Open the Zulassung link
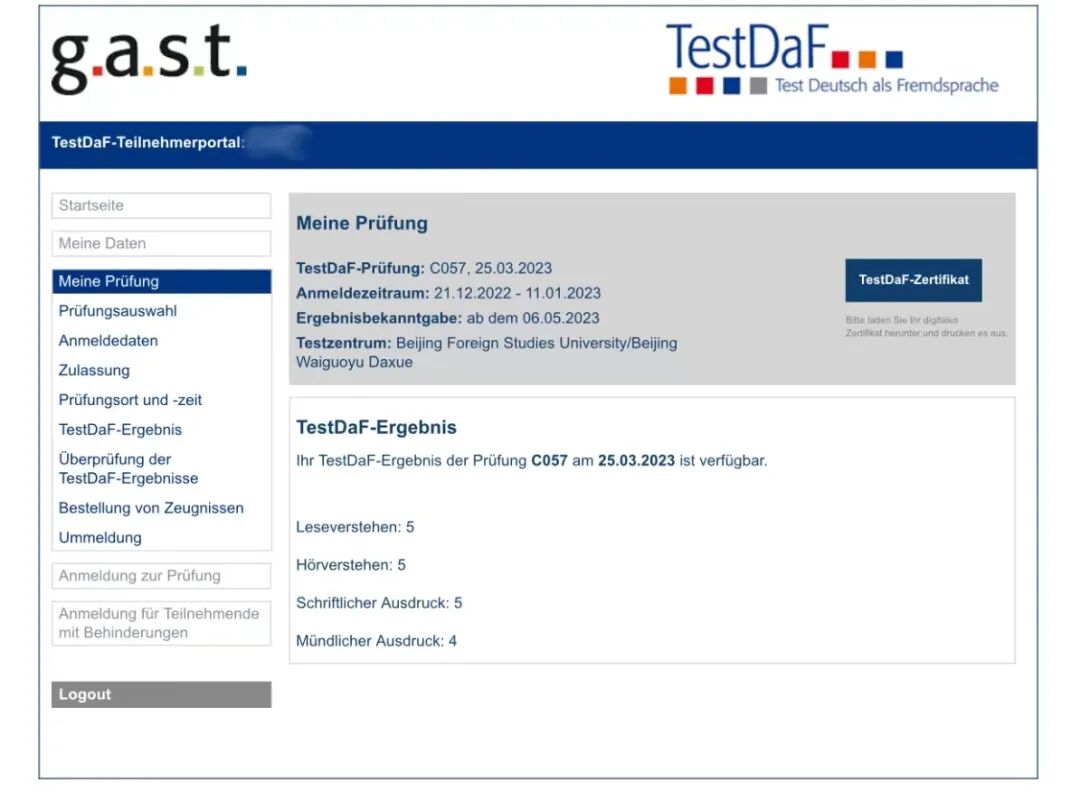1080x812 pixels. pos(94,371)
